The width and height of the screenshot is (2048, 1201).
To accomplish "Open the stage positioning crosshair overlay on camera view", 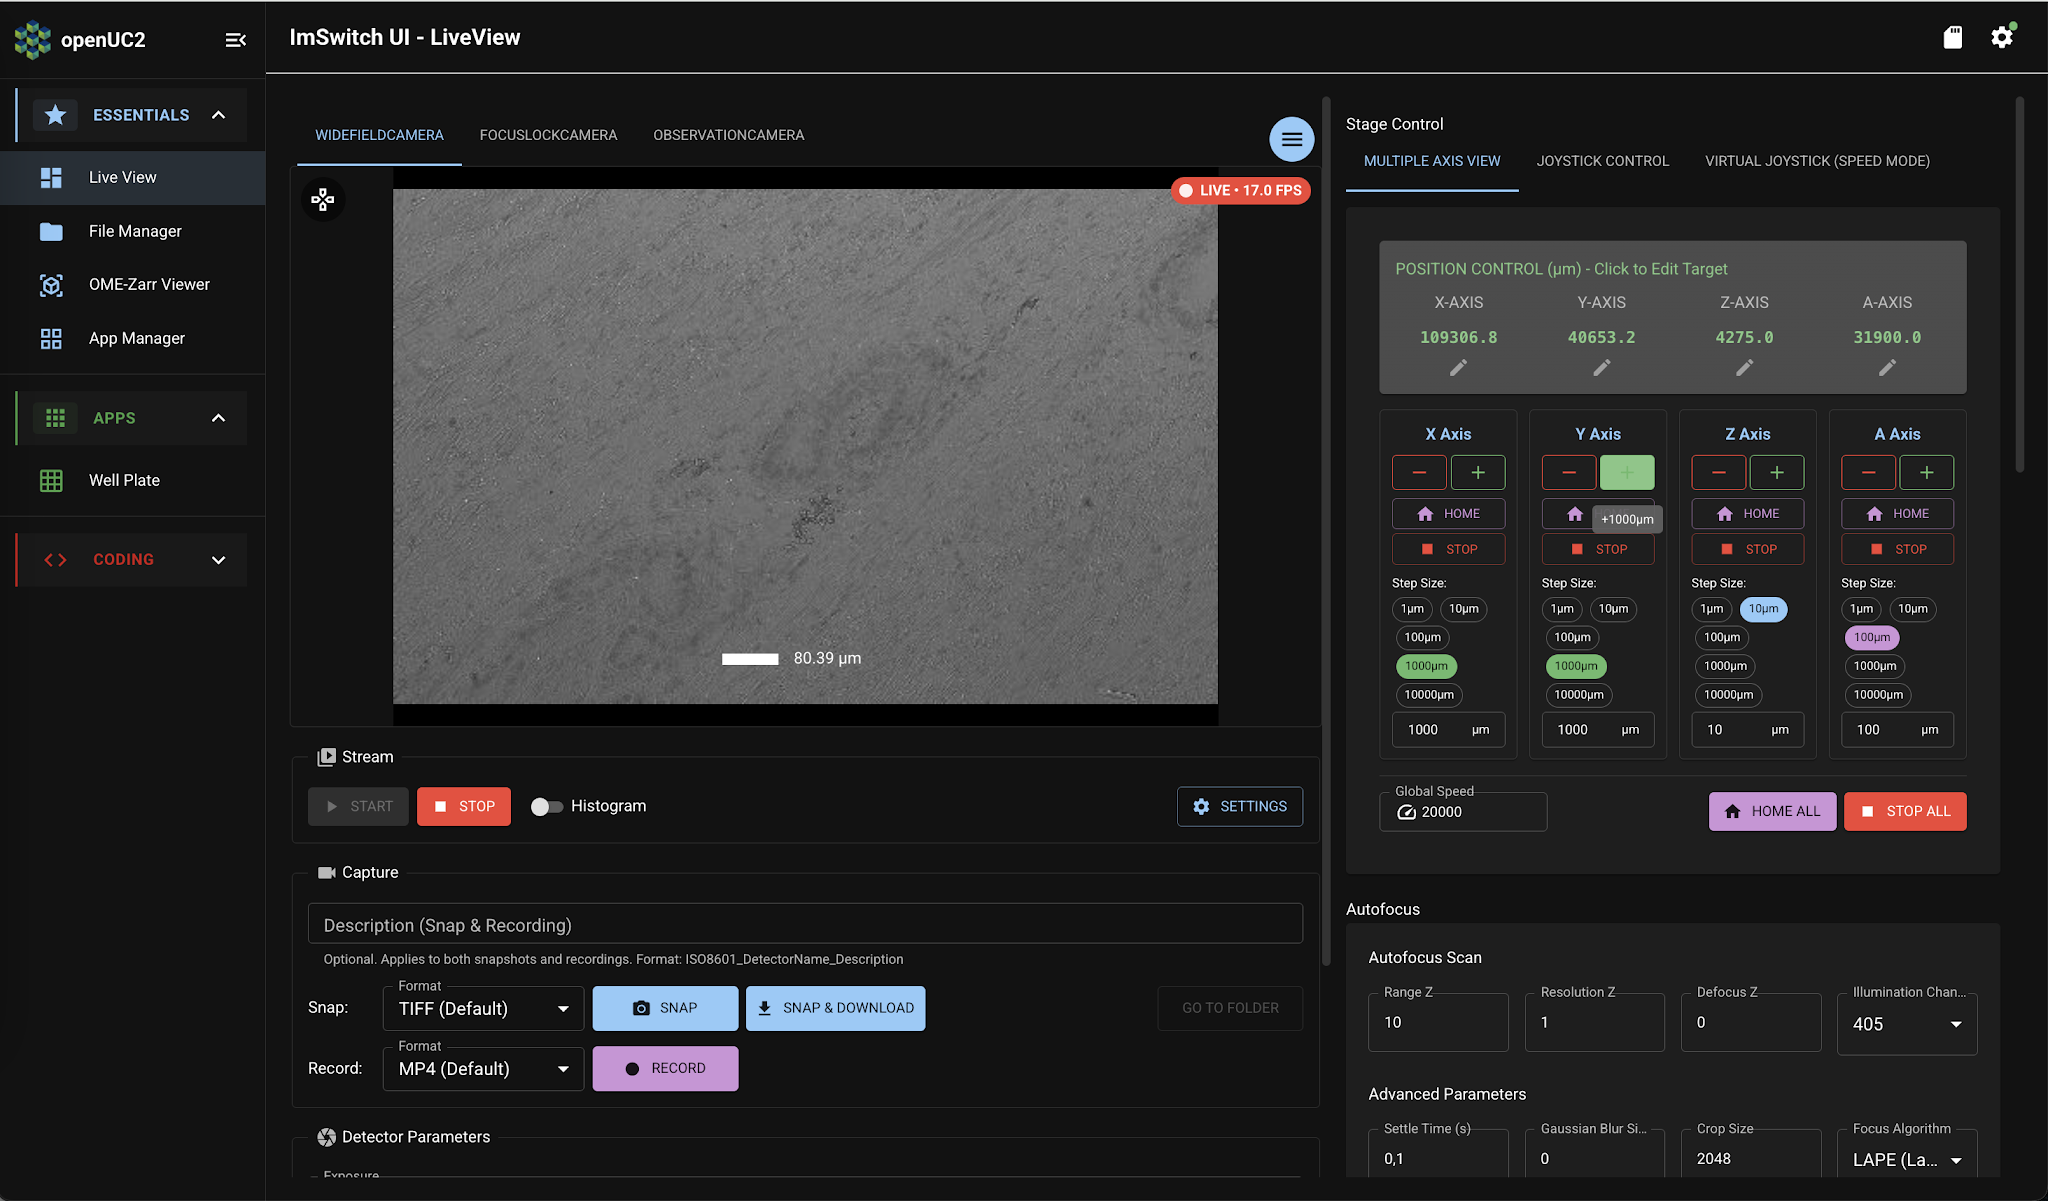I will (322, 199).
